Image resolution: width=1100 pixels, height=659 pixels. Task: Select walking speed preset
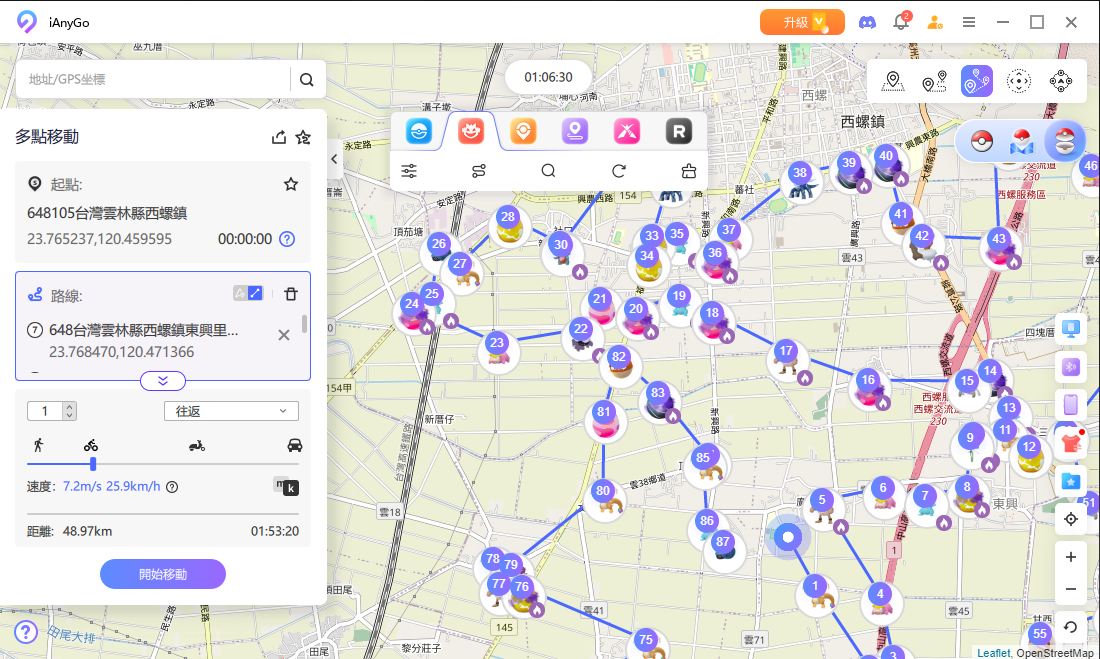tap(39, 445)
